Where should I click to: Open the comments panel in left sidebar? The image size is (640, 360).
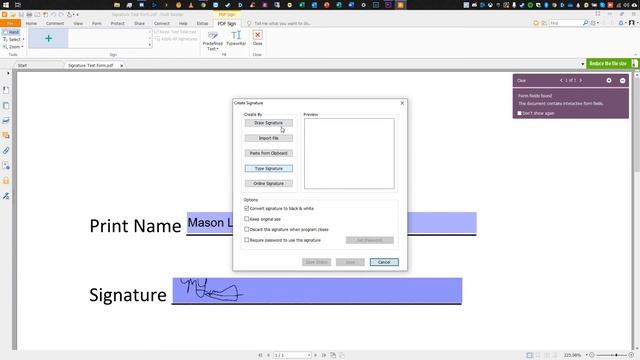6,135
